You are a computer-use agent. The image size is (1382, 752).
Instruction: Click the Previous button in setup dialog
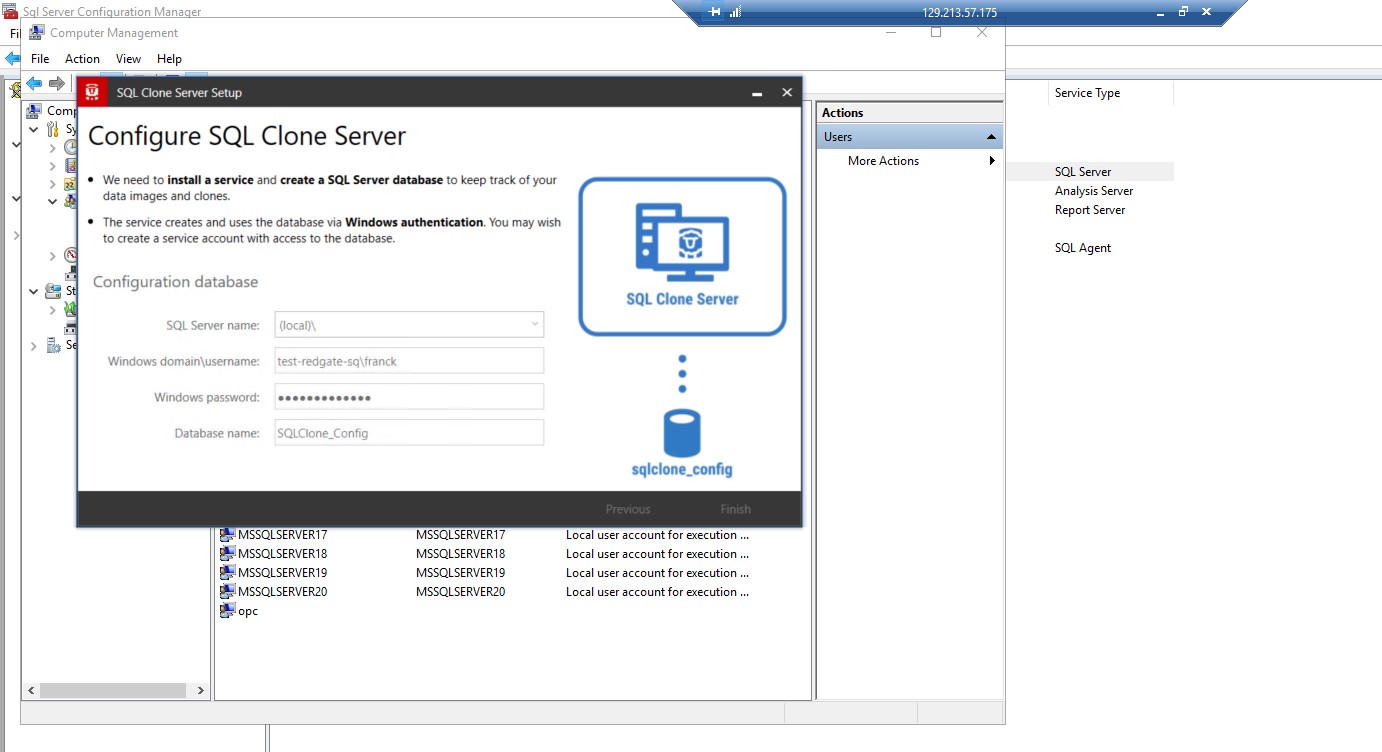coord(628,509)
